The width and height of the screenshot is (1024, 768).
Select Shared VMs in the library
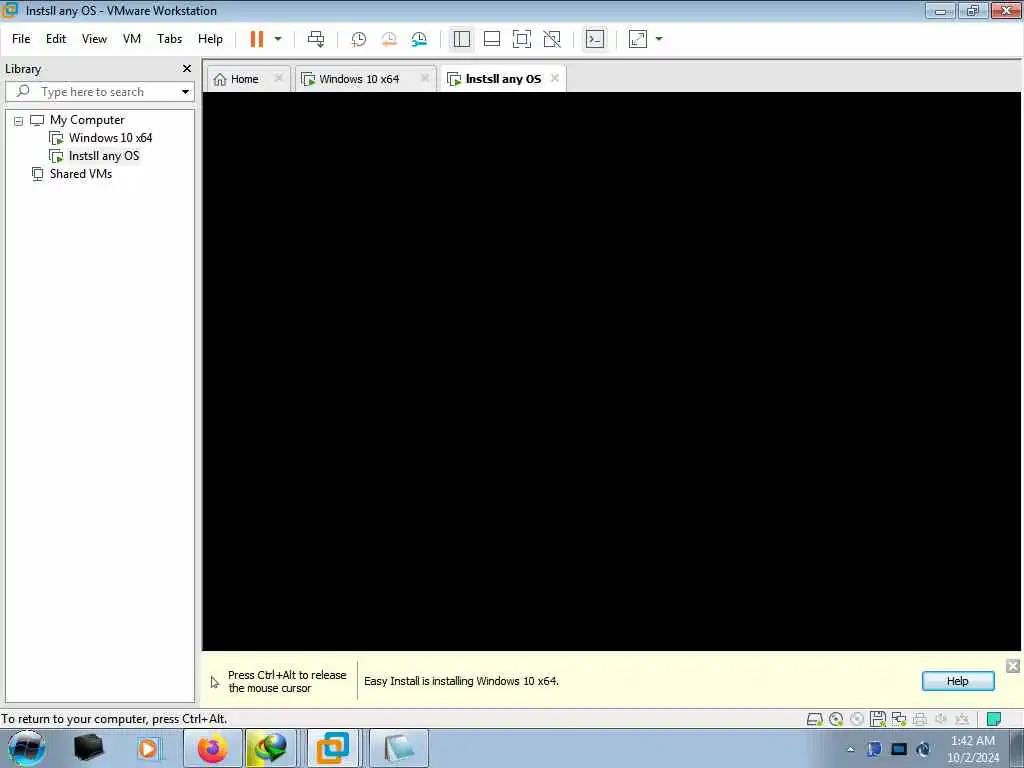(x=81, y=174)
